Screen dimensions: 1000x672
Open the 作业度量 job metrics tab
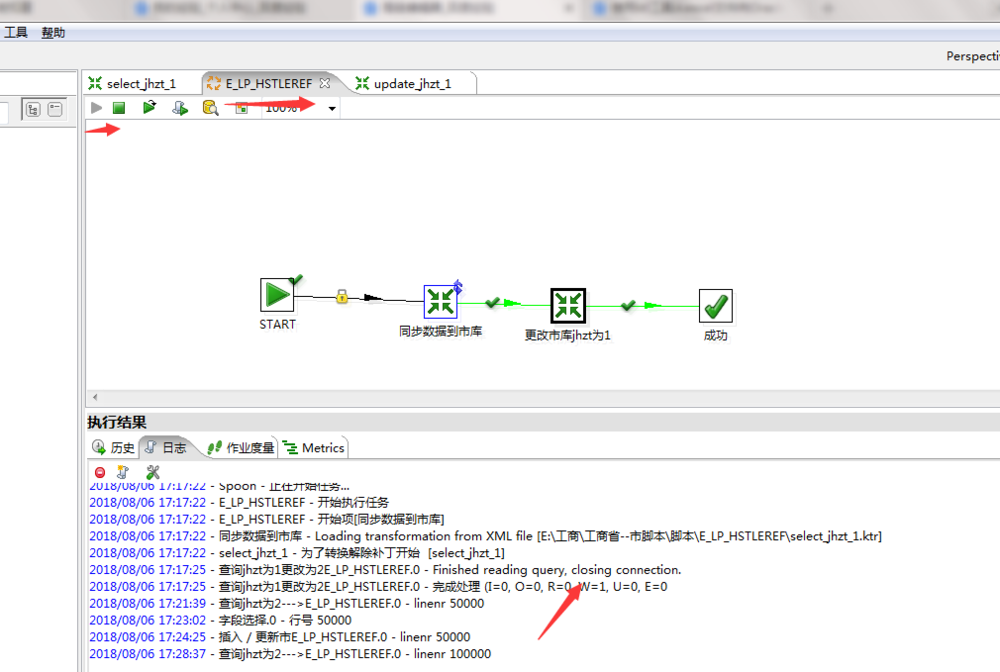pyautogui.click(x=241, y=448)
